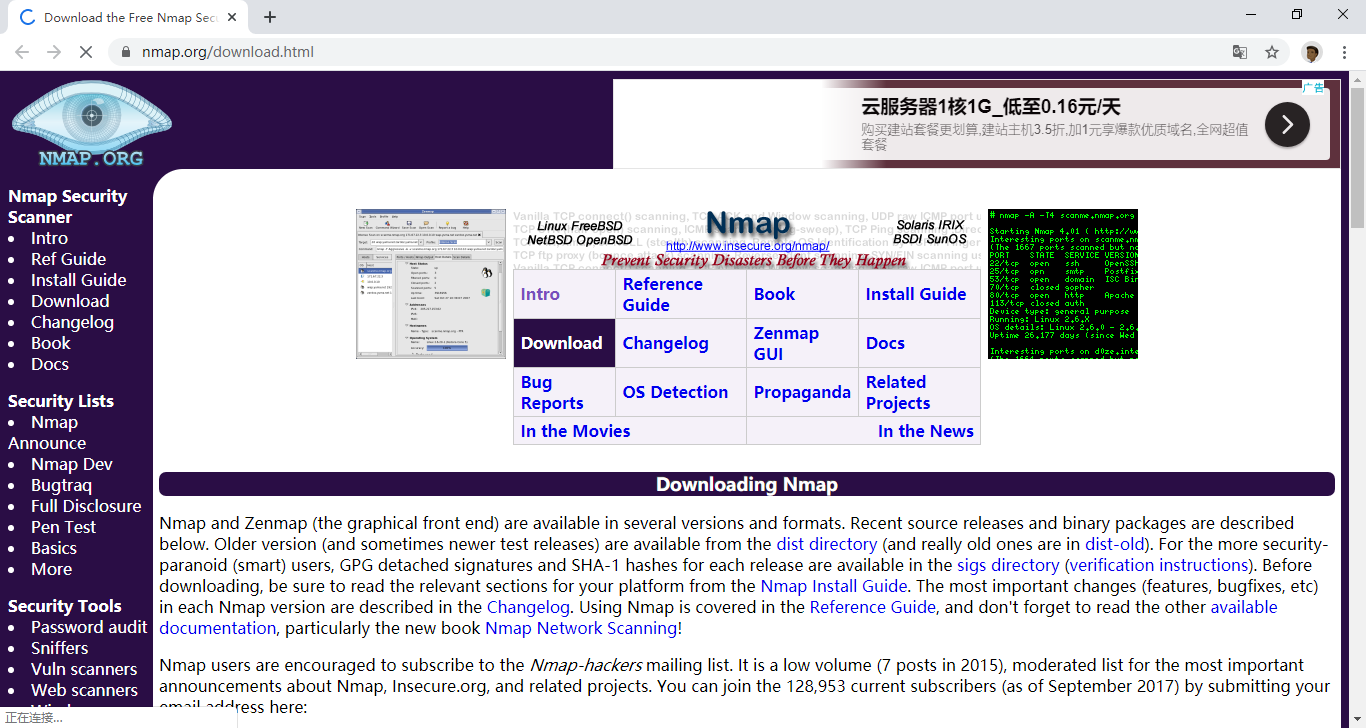Open Install Guide in the left sidebar

tap(78, 280)
